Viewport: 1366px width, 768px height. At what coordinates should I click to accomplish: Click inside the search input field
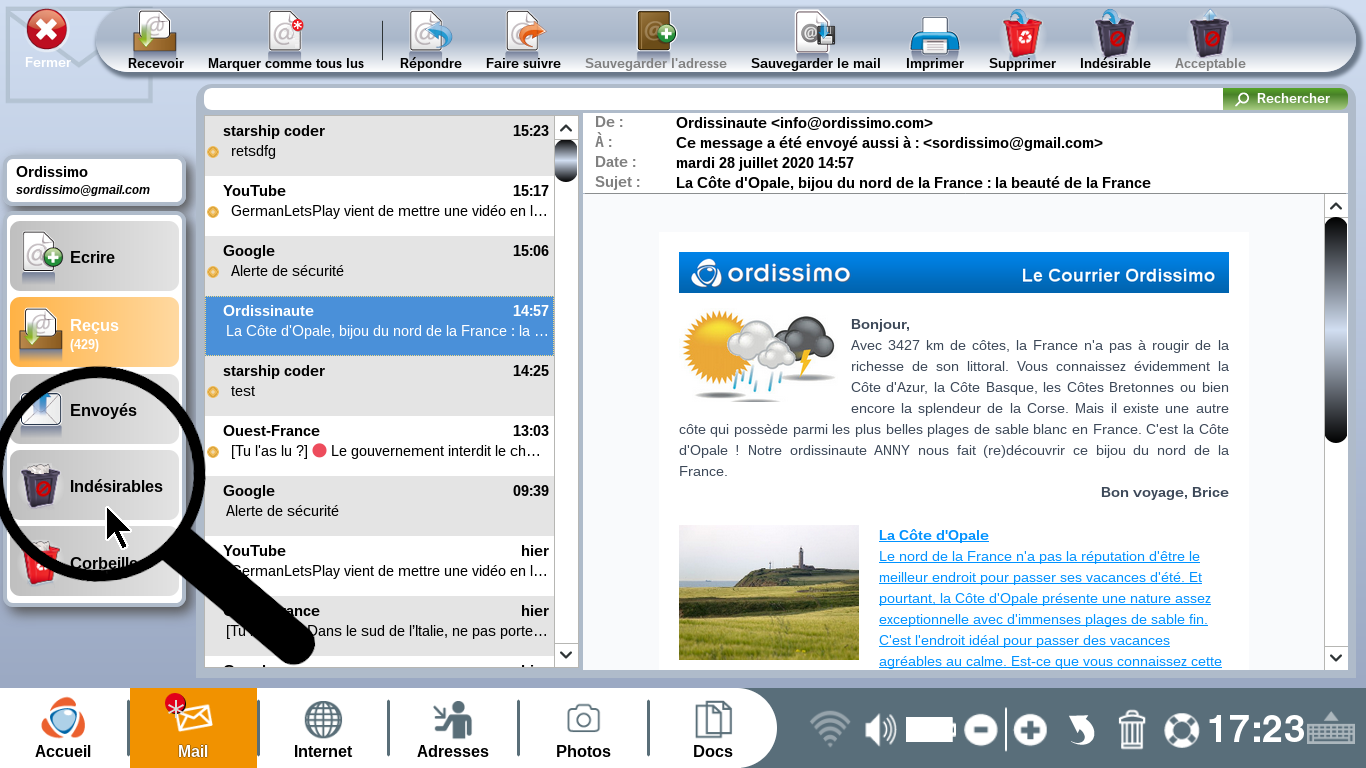pos(713,99)
